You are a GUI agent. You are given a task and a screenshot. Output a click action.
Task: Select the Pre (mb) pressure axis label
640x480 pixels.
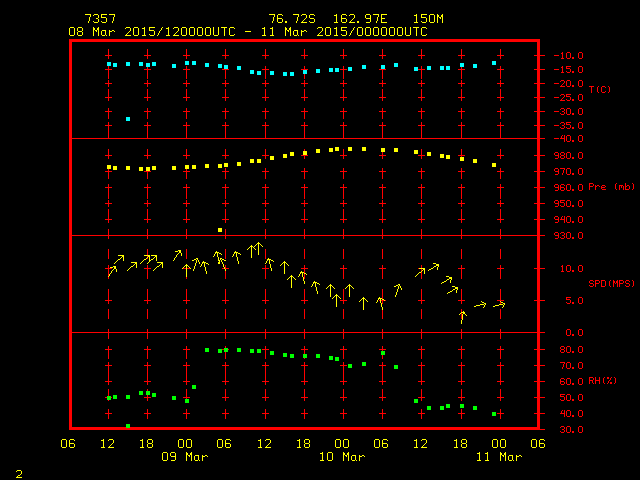pos(611,187)
